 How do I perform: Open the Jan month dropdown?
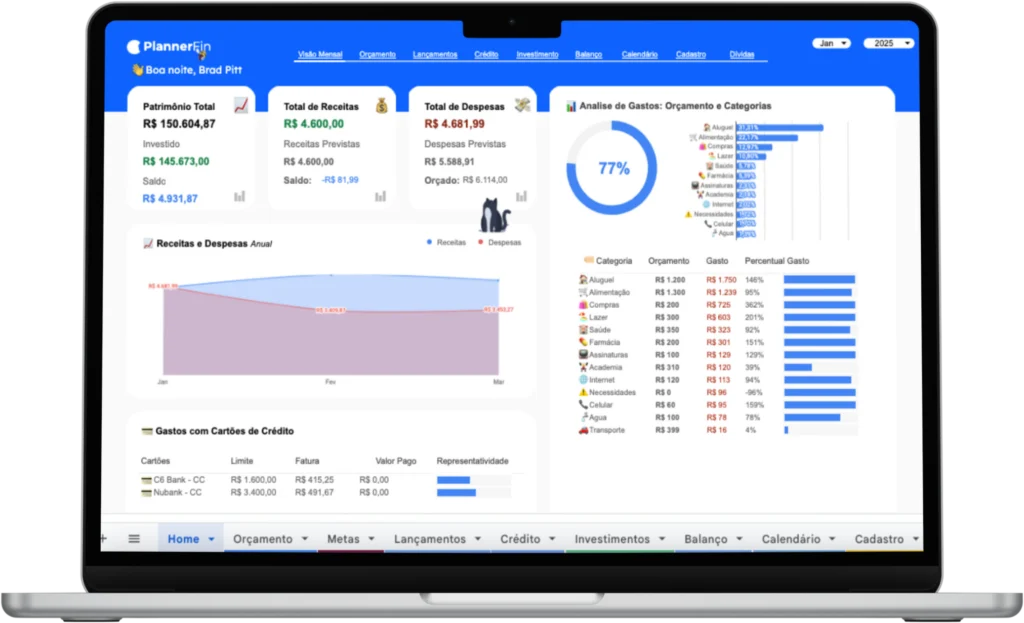(831, 44)
